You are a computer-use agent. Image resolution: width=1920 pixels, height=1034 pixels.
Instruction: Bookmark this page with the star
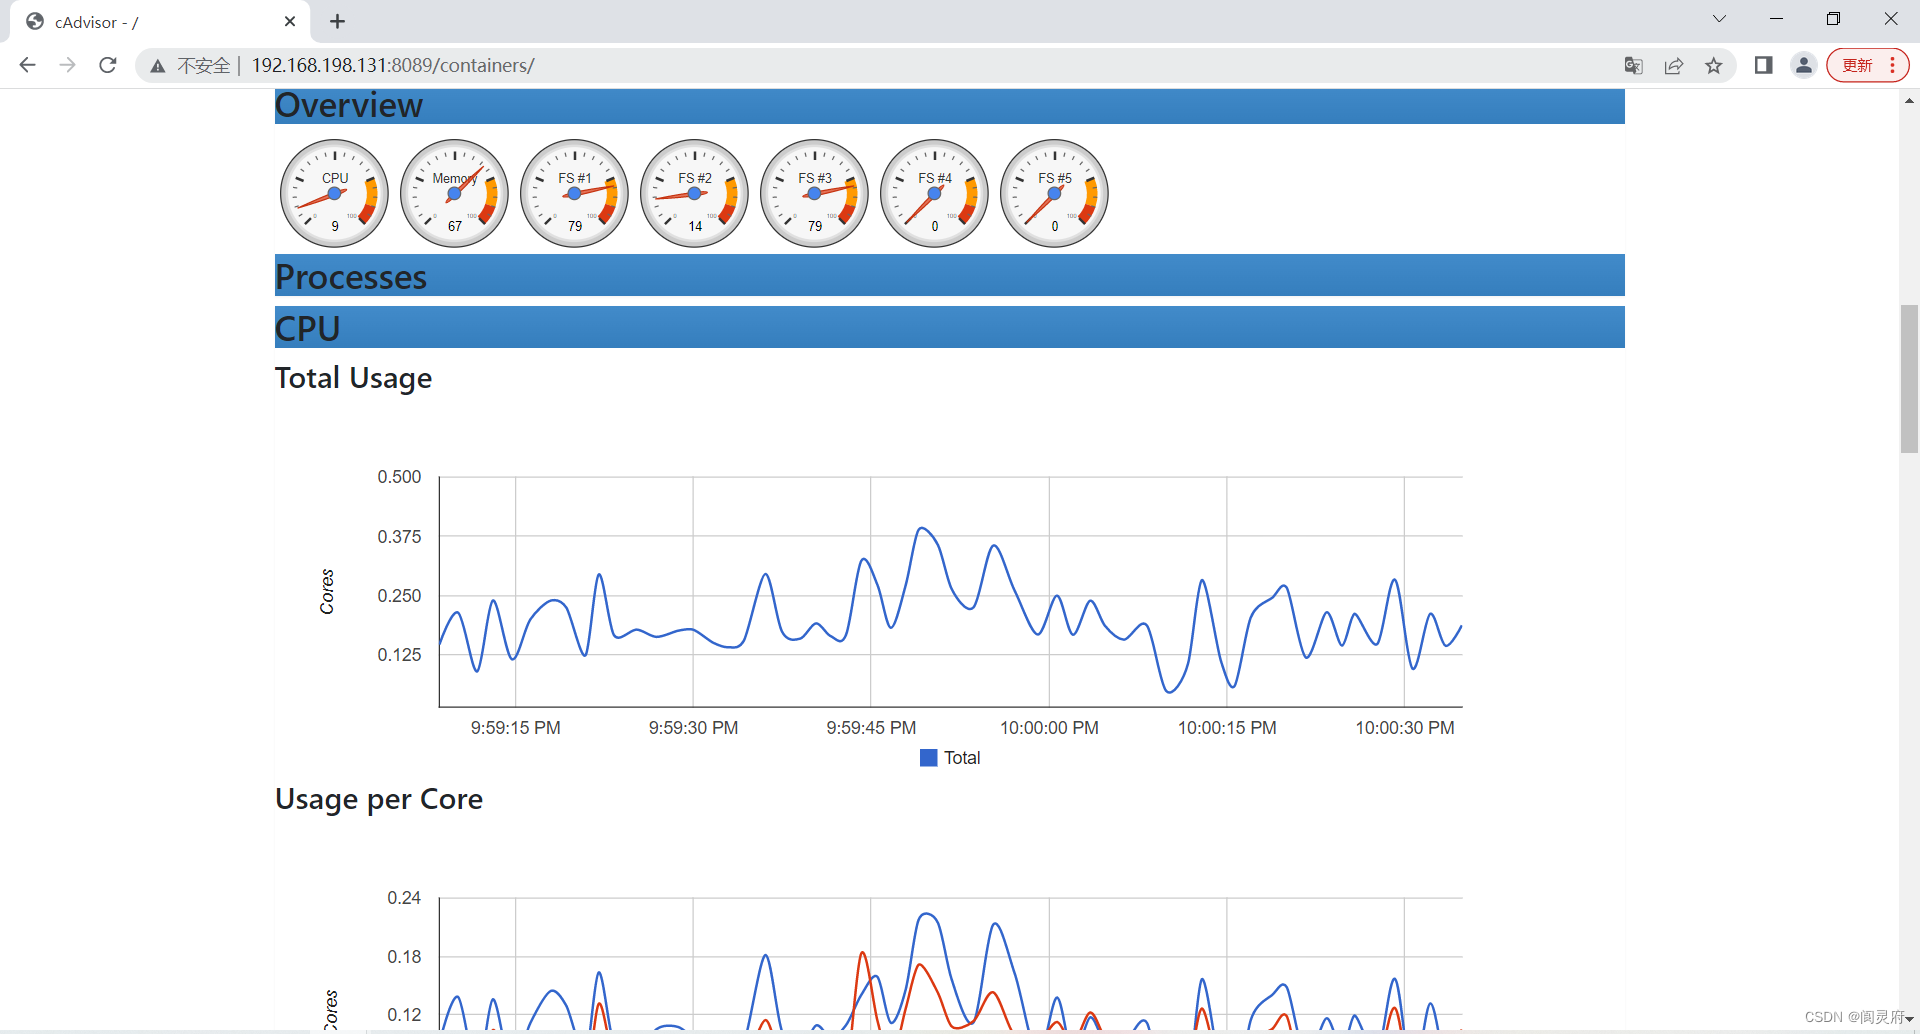1714,65
